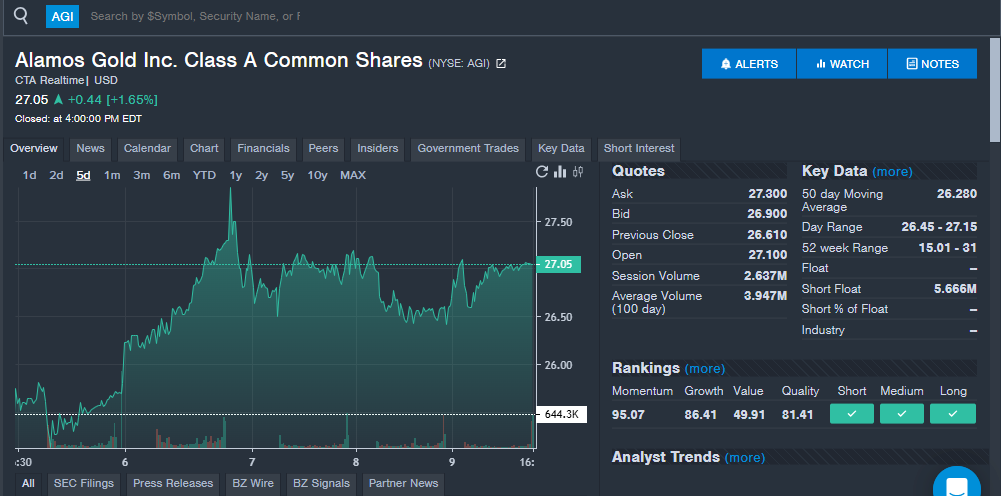
Task: Select the 5y chart range
Action: pos(287,176)
